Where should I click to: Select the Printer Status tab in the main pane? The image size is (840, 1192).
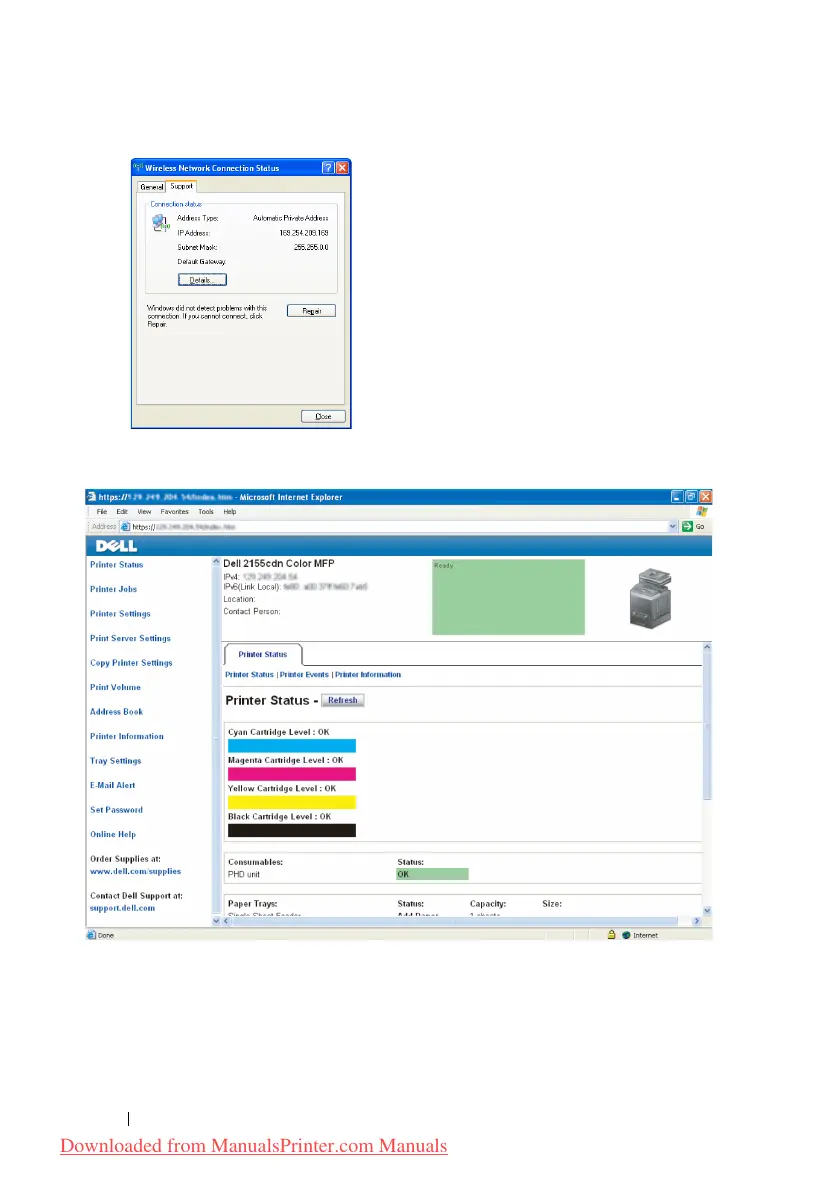[x=263, y=654]
